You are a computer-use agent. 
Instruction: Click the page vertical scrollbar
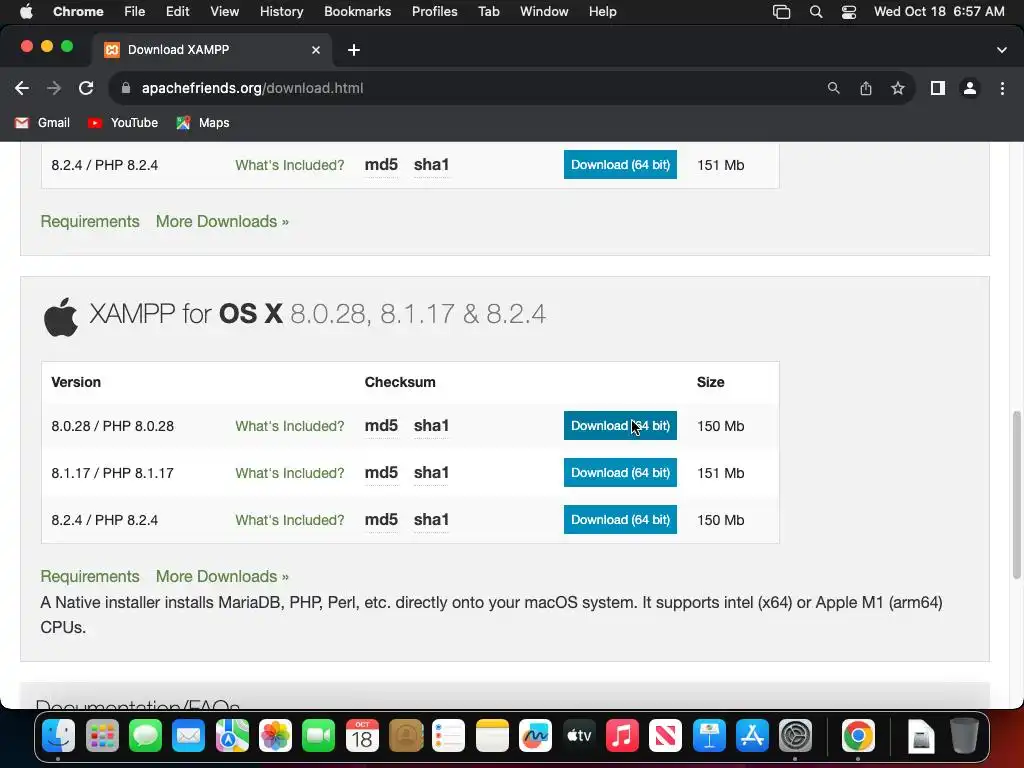[1016, 494]
